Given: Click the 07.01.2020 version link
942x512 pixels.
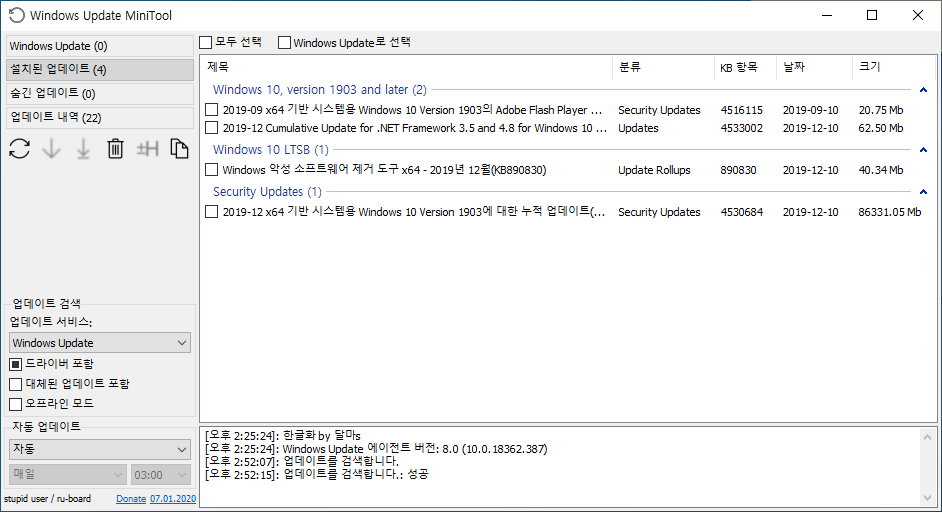Looking at the screenshot, I should [x=173, y=498].
